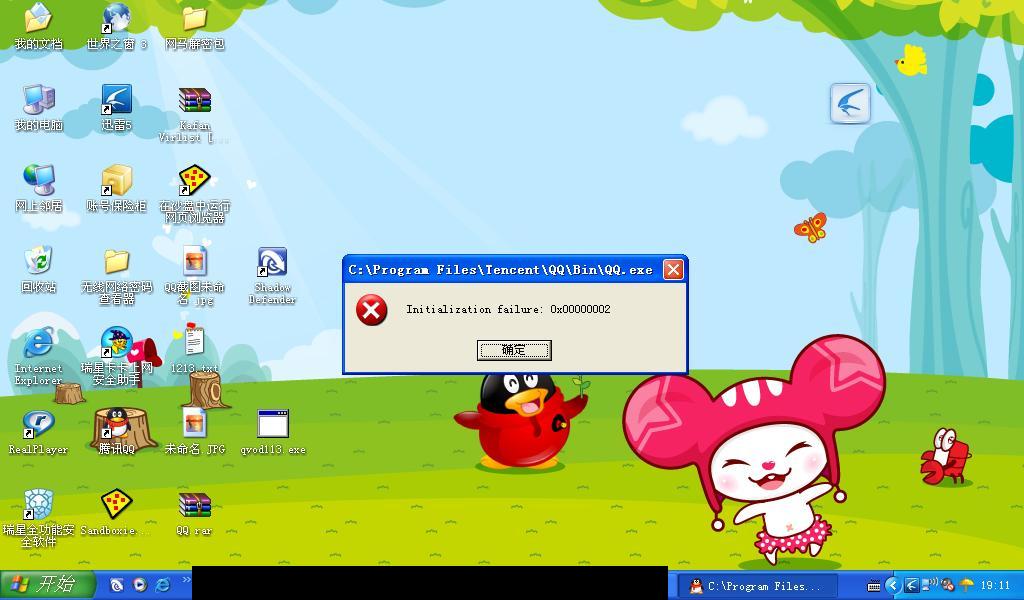Select the 在沙盘中运行网页浏览器 shortcut
The width and height of the screenshot is (1024, 600).
(x=195, y=195)
